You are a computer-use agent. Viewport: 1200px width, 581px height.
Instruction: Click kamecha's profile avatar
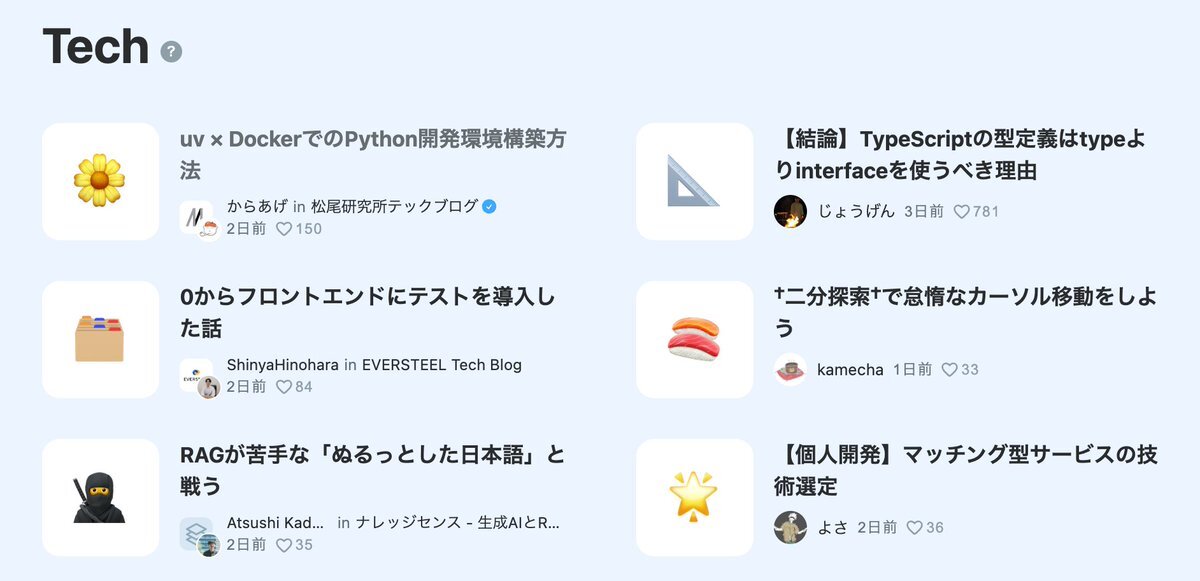(790, 369)
